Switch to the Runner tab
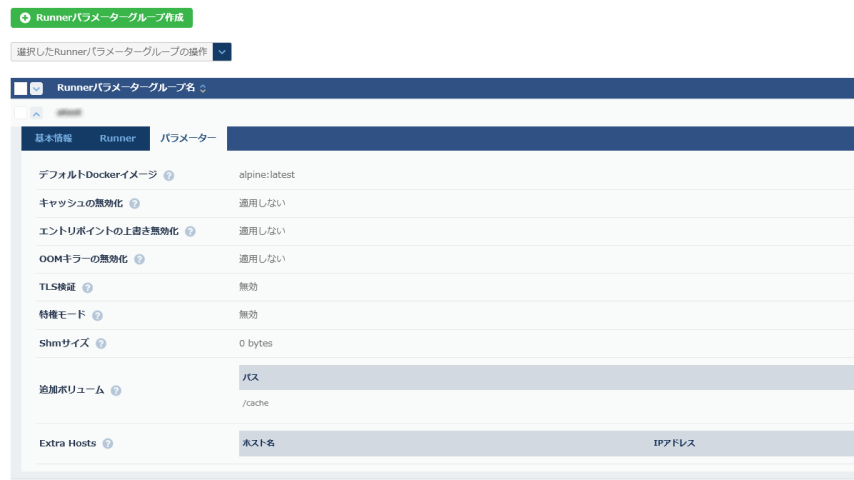This screenshot has height=480, width=854. tap(117, 138)
